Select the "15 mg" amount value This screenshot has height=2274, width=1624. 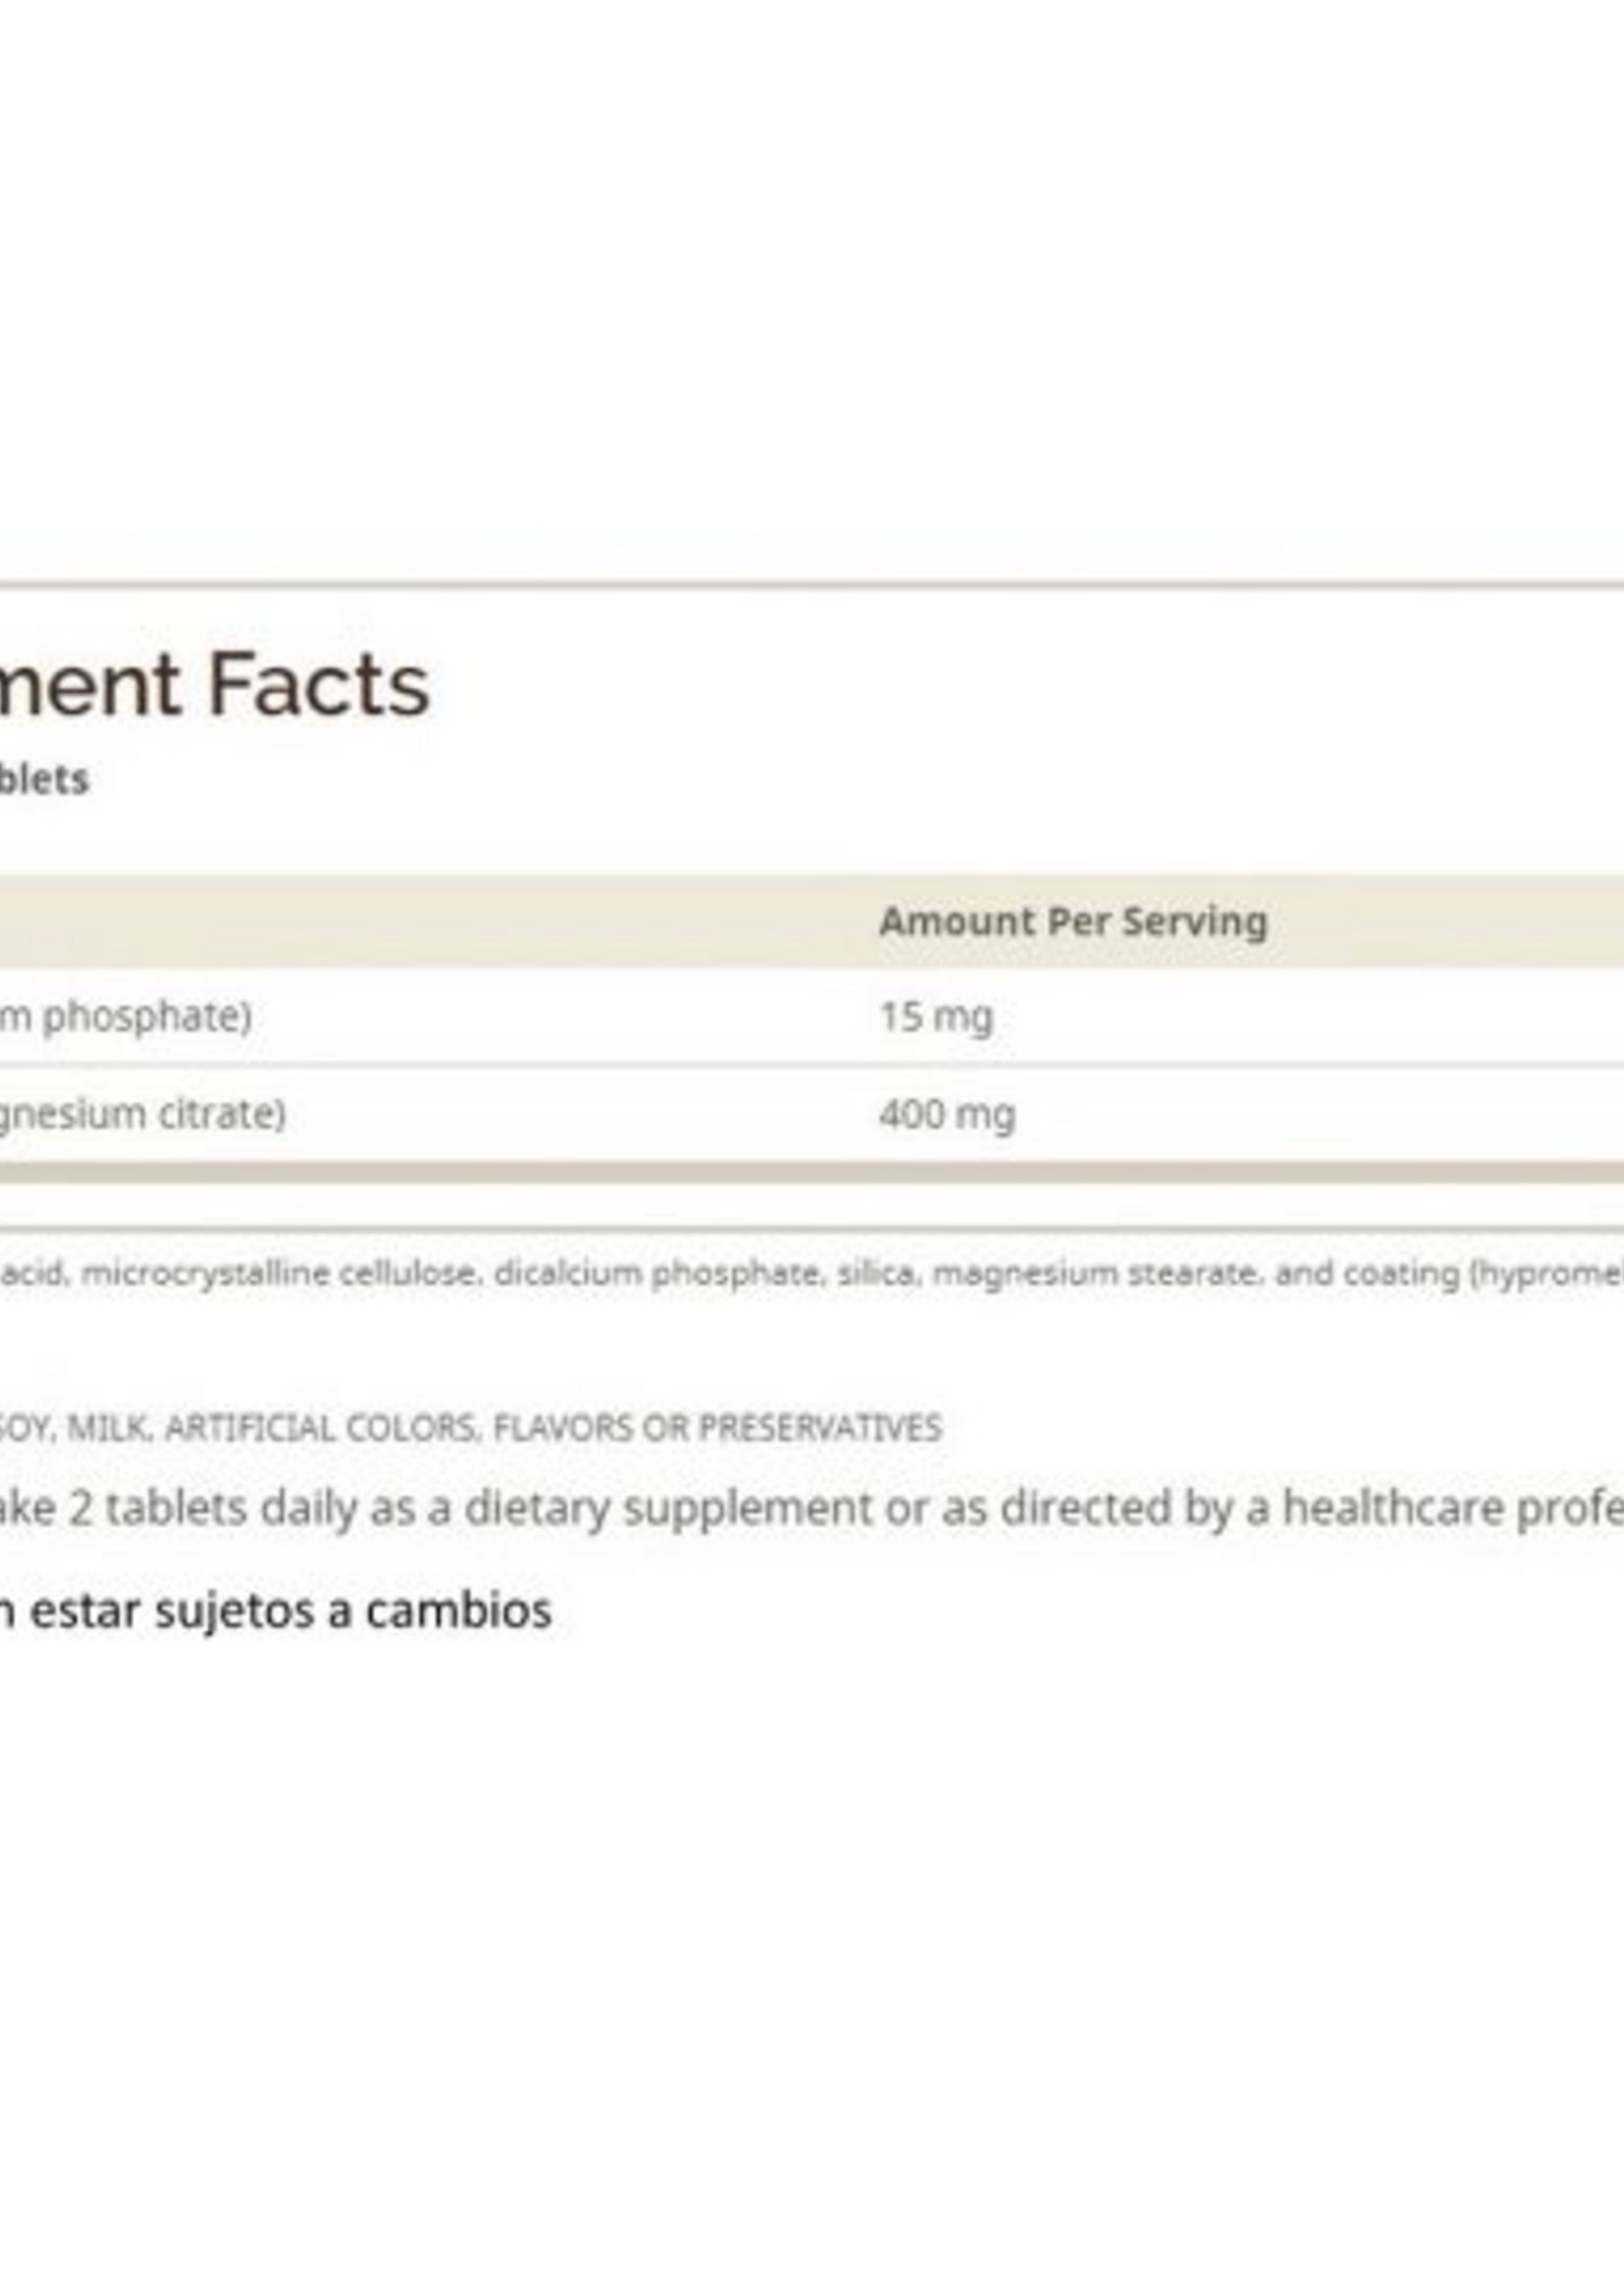pyautogui.click(x=936, y=1017)
